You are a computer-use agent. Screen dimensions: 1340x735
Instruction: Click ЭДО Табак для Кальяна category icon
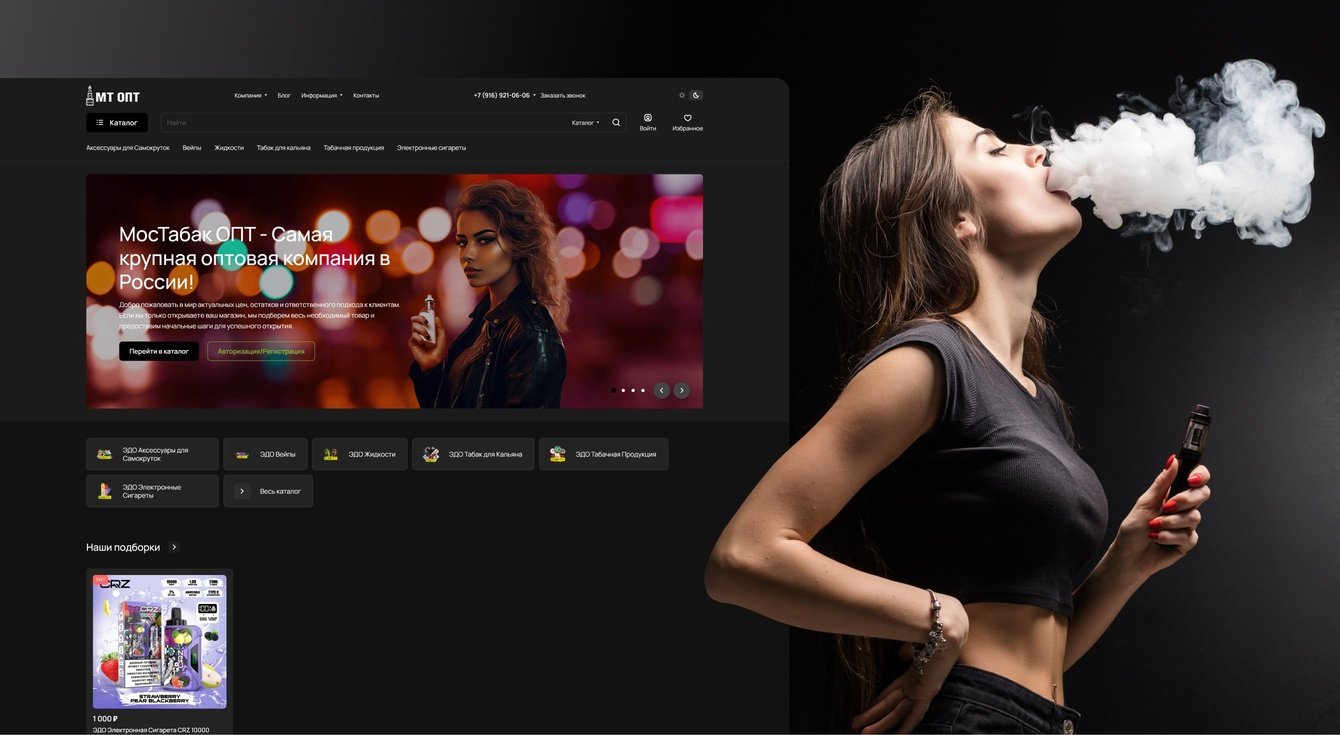tap(430, 454)
